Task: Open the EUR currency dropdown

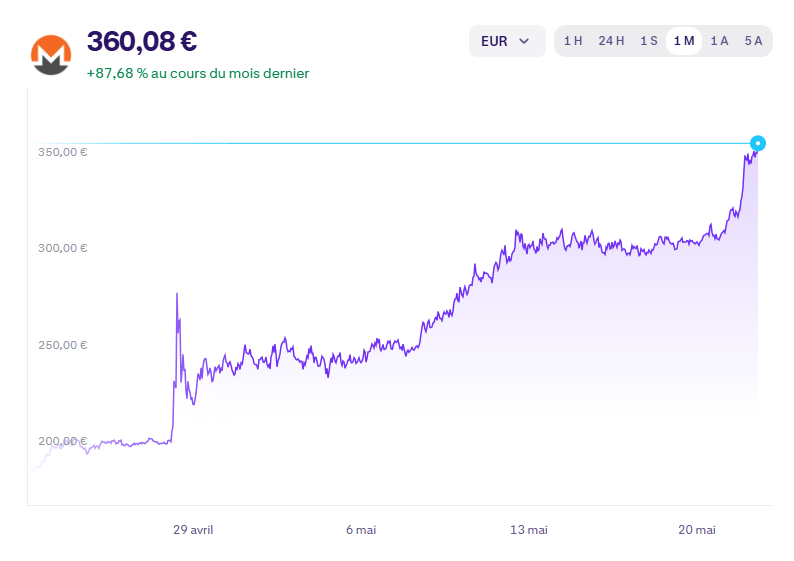Action: tap(507, 41)
